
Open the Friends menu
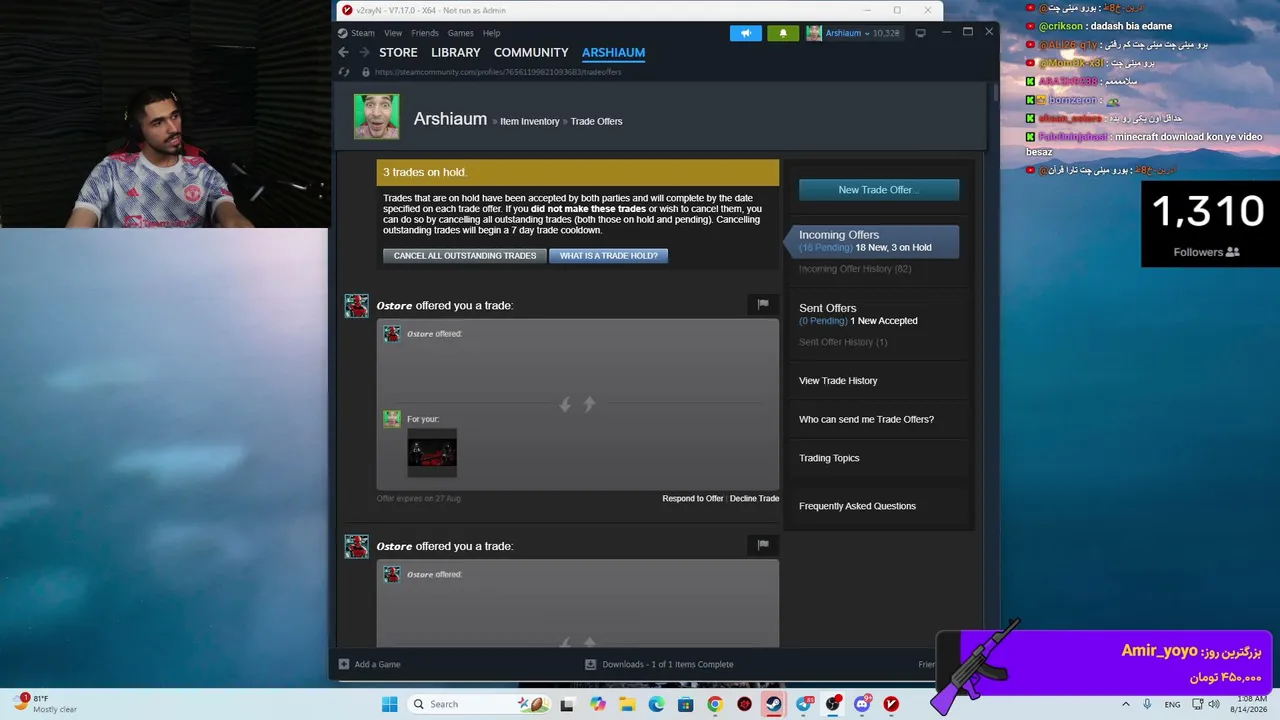tap(425, 33)
